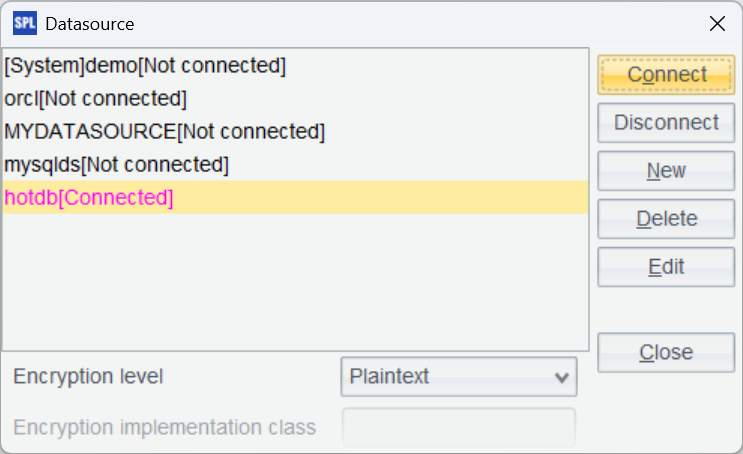Click the Encryption level label

[88, 377]
